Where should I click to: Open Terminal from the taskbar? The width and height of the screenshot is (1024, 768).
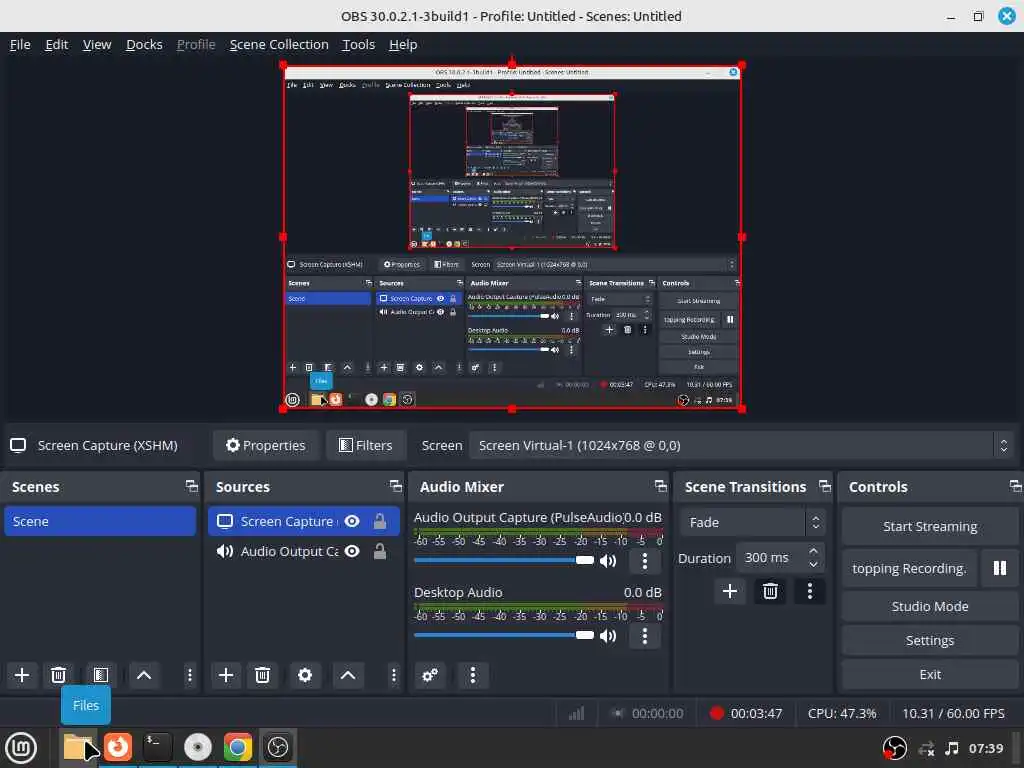click(x=158, y=748)
